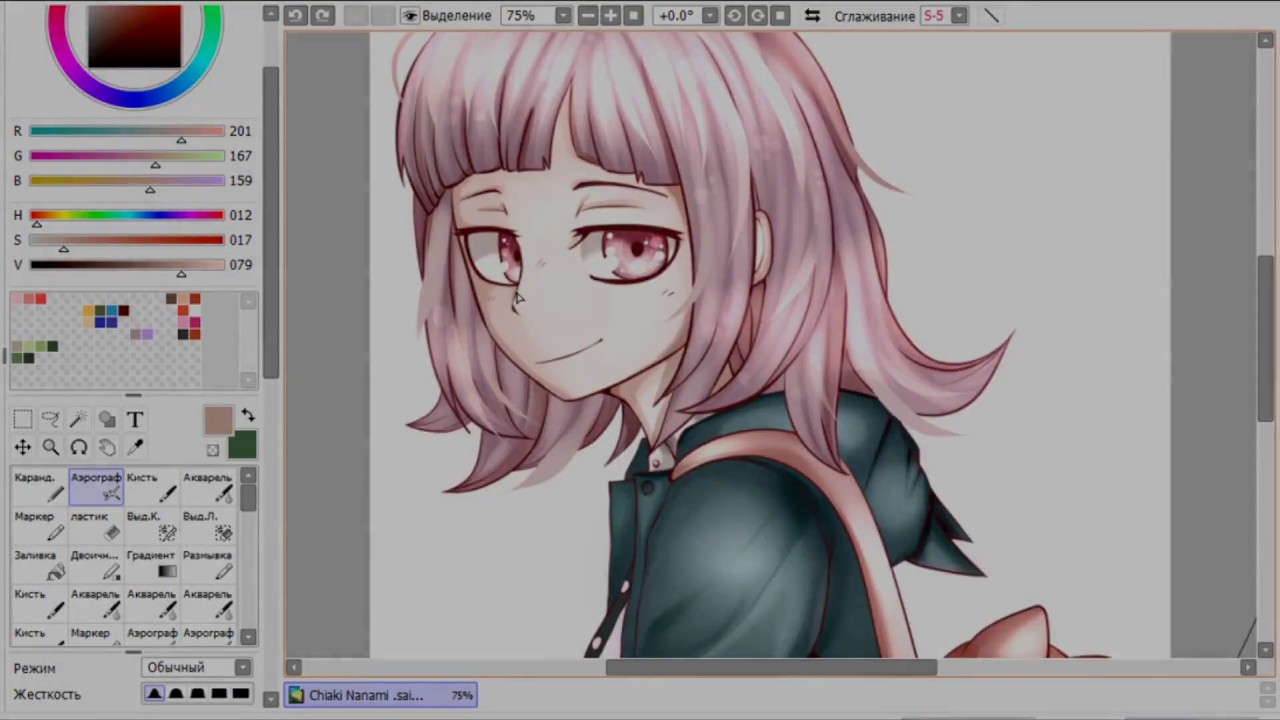The width and height of the screenshot is (1280, 720).
Task: Open the canvas rotation angle dropdown
Action: pyautogui.click(x=709, y=15)
